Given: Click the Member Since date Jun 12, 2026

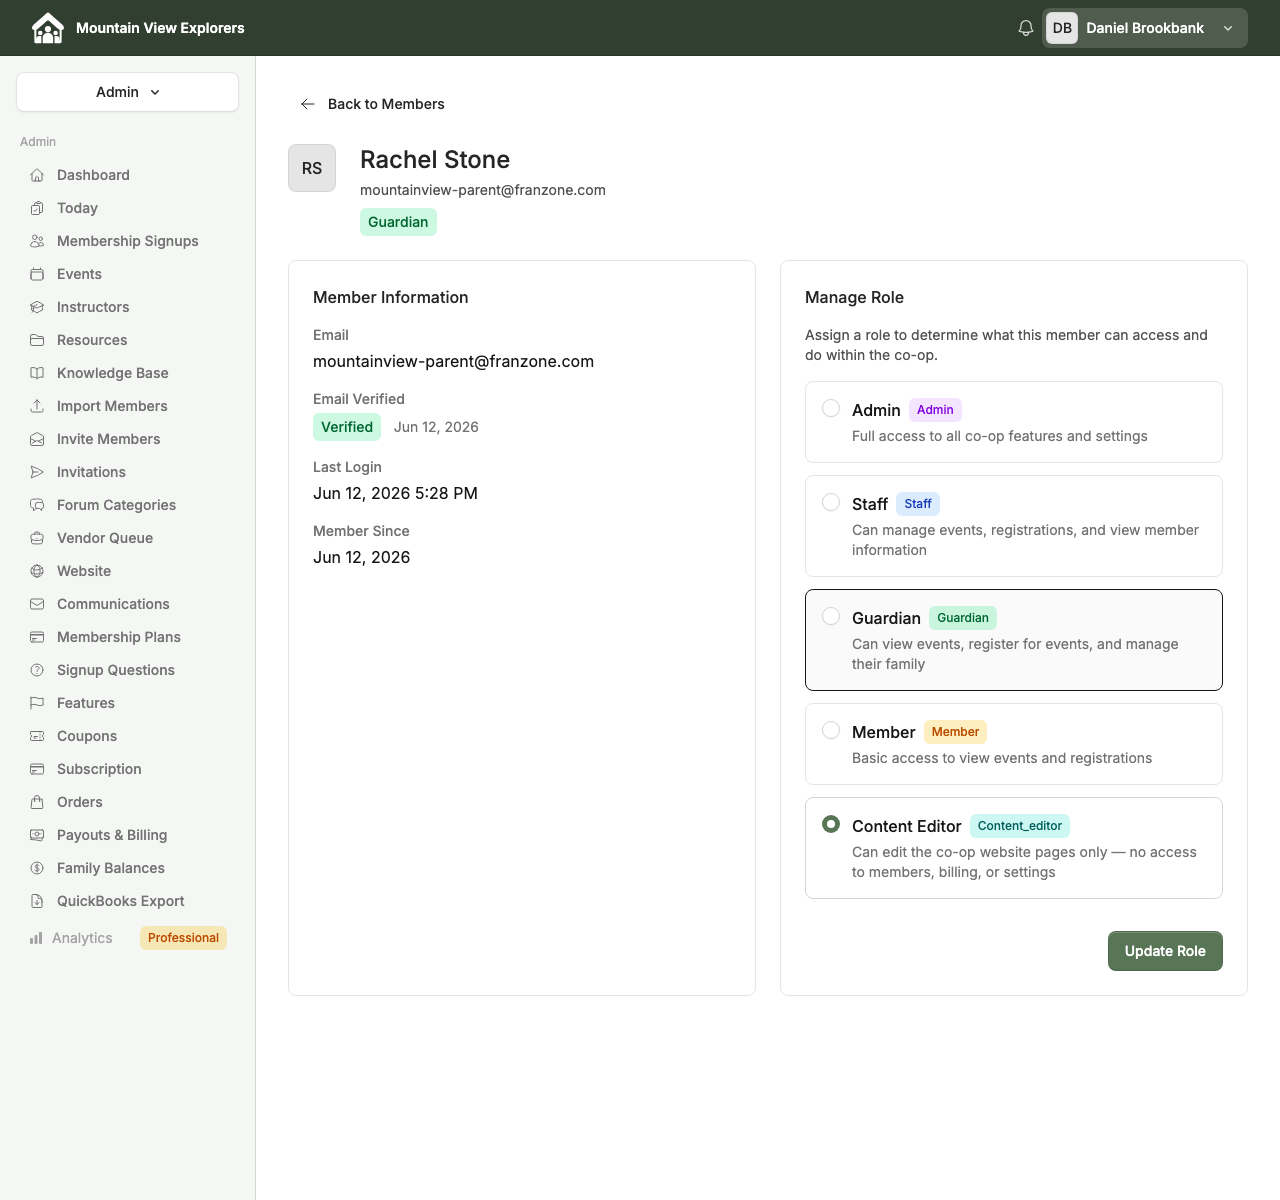Looking at the screenshot, I should click(361, 557).
